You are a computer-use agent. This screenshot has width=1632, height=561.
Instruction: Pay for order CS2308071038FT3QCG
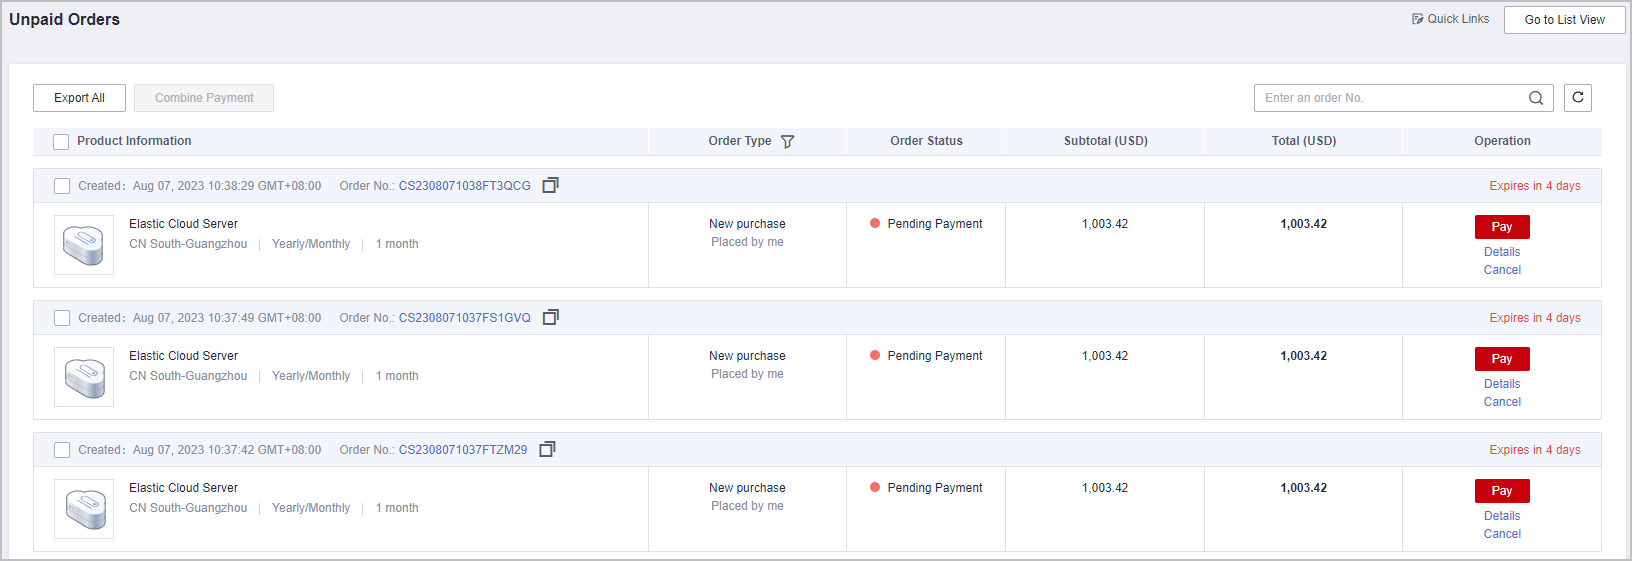[1501, 227]
